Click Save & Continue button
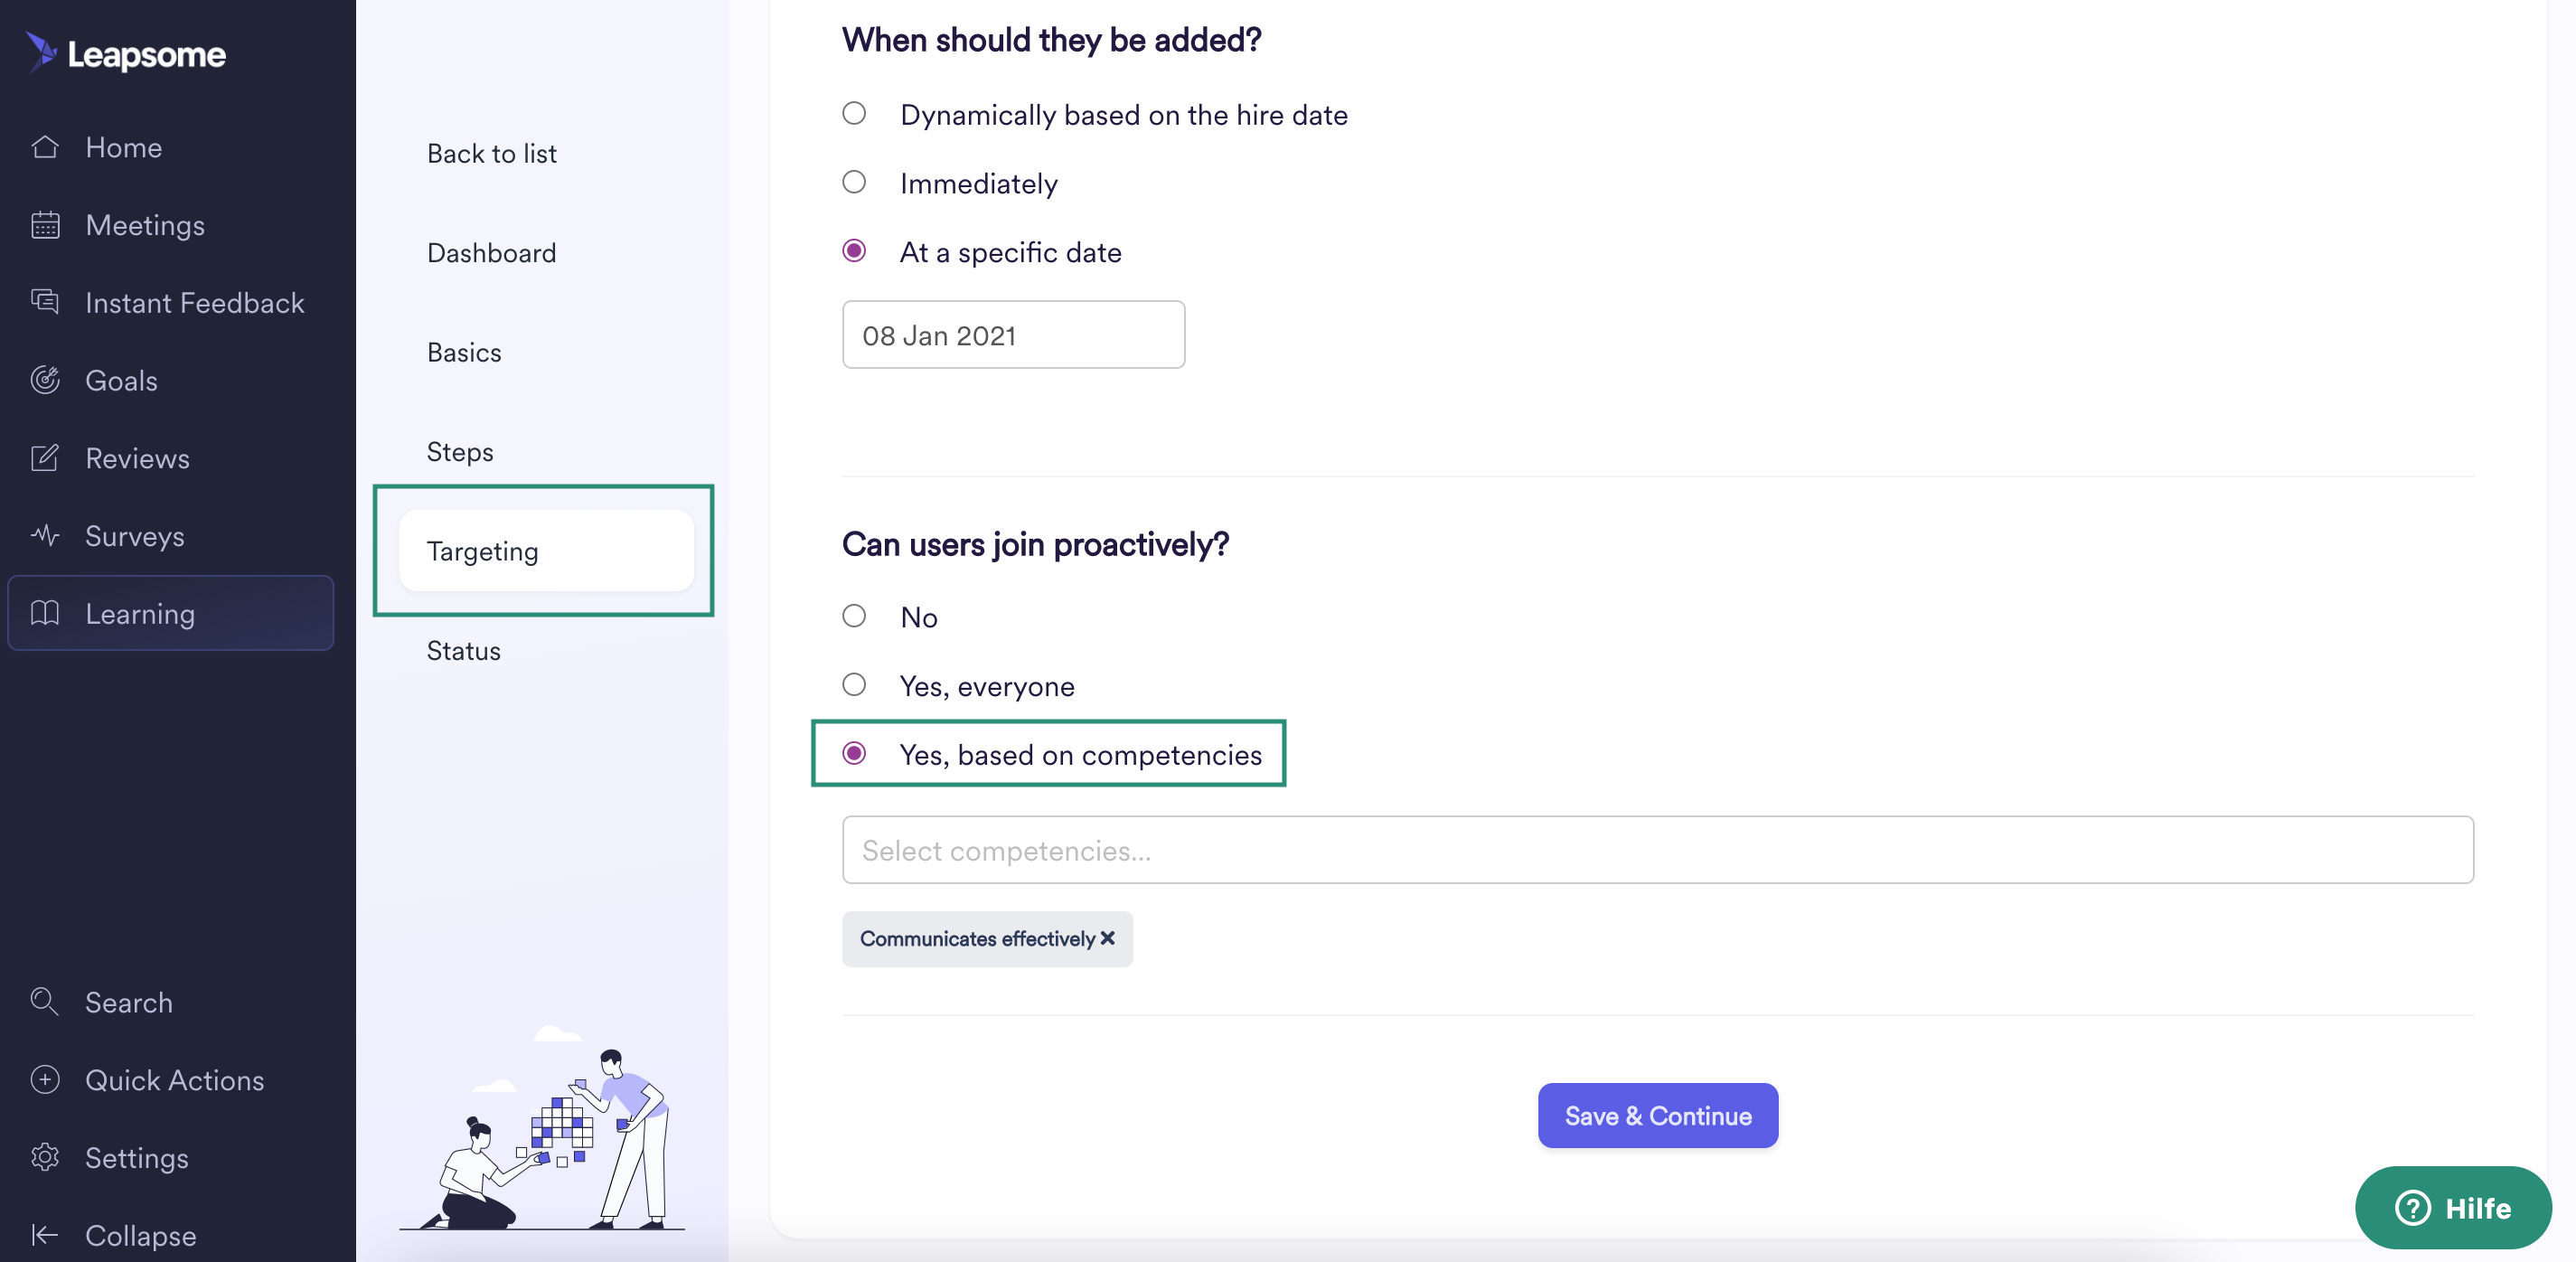Viewport: 2576px width, 1262px height. tap(1657, 1115)
